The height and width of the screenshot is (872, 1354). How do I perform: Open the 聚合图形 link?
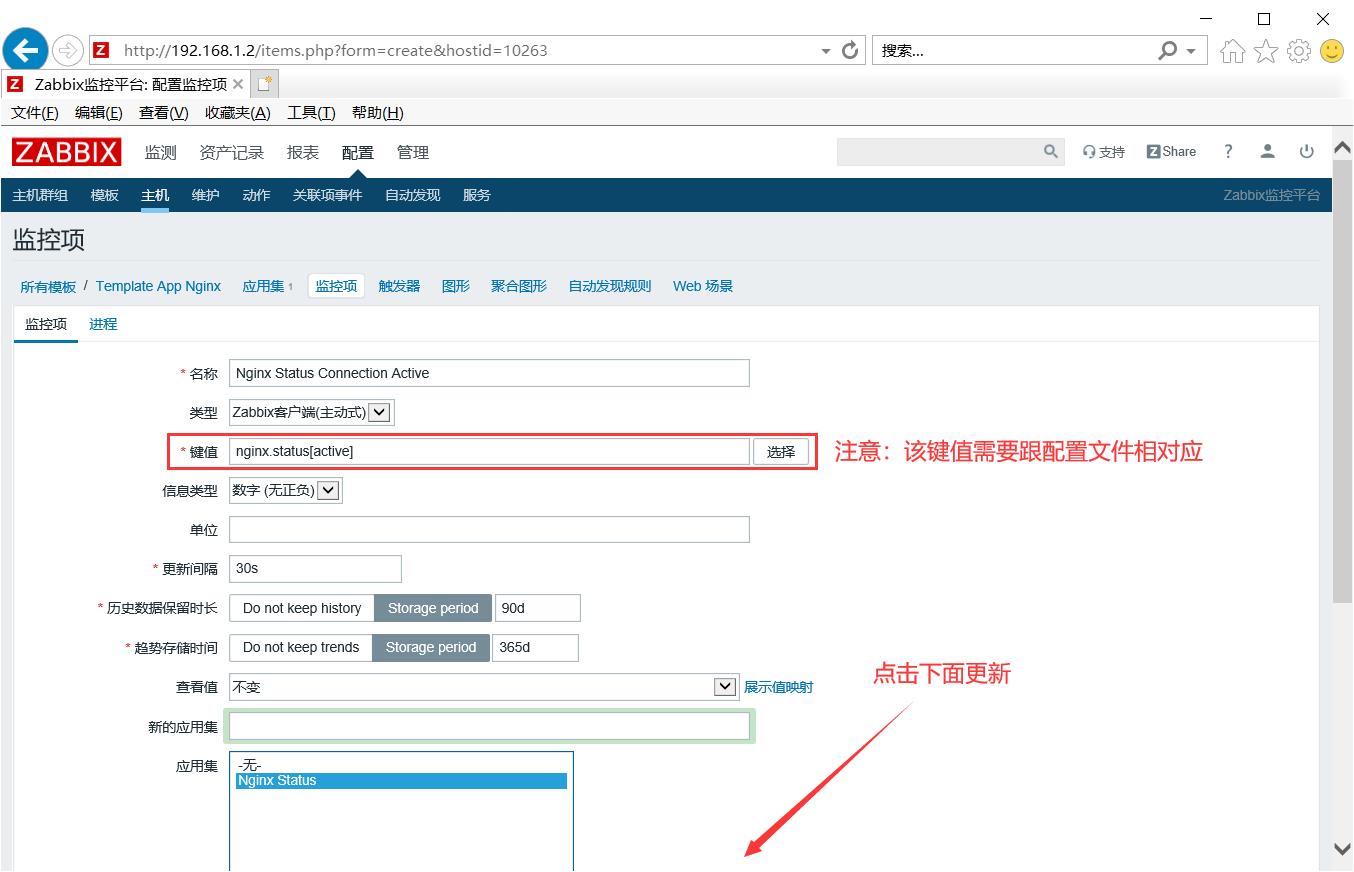[519, 286]
